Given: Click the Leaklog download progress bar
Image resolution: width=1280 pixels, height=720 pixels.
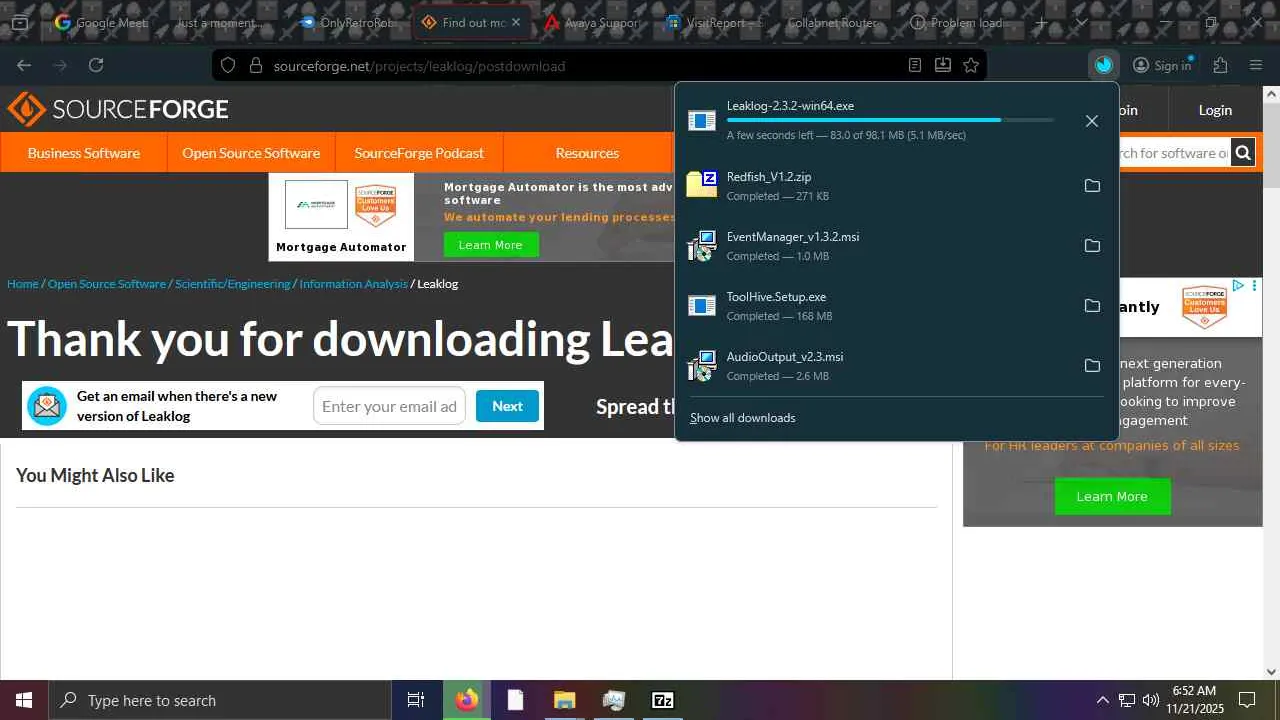Looking at the screenshot, I should pos(890,120).
